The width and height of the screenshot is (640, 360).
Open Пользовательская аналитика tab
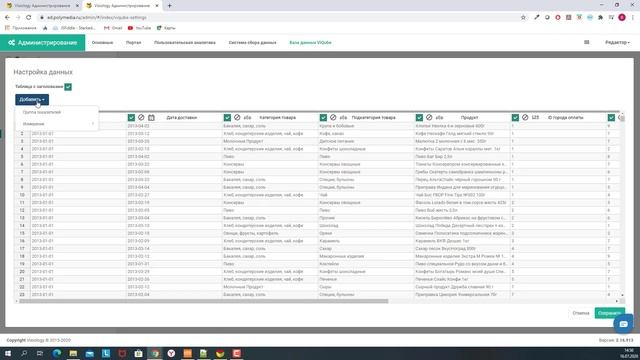185,42
